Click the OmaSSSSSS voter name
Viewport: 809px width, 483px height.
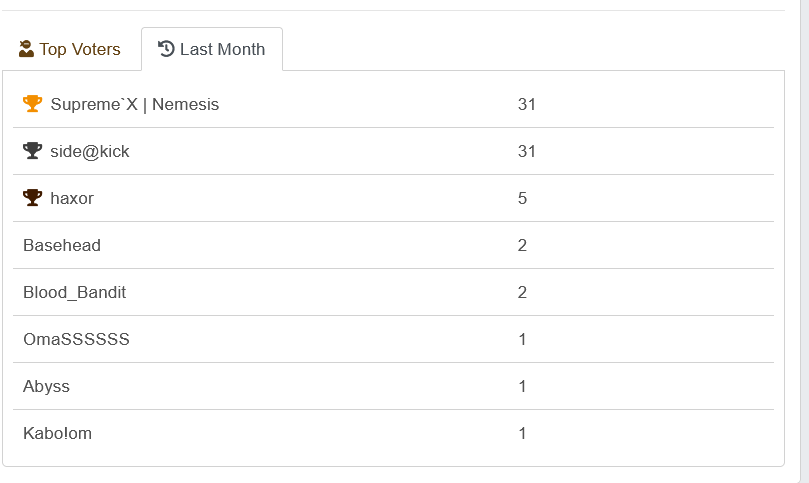pyautogui.click(x=76, y=339)
